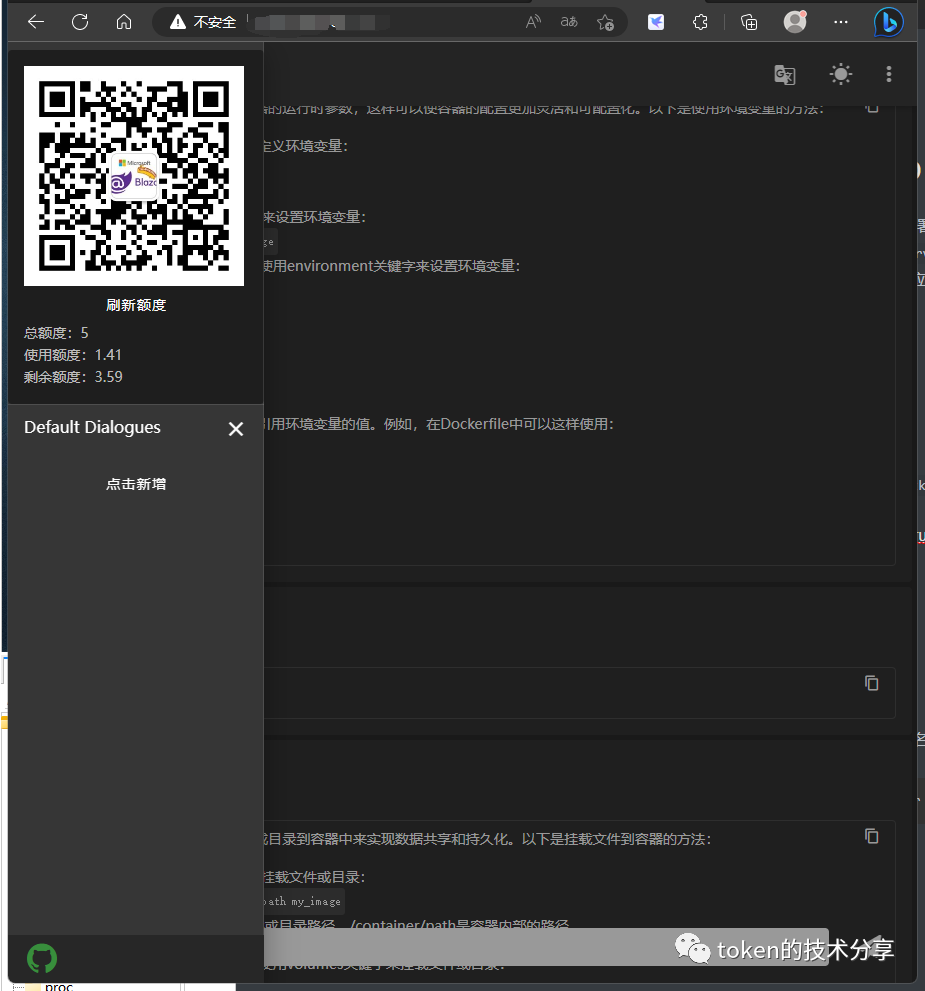Reload the page with the refresh icon
Image resolution: width=925 pixels, height=991 pixels.
[80, 22]
